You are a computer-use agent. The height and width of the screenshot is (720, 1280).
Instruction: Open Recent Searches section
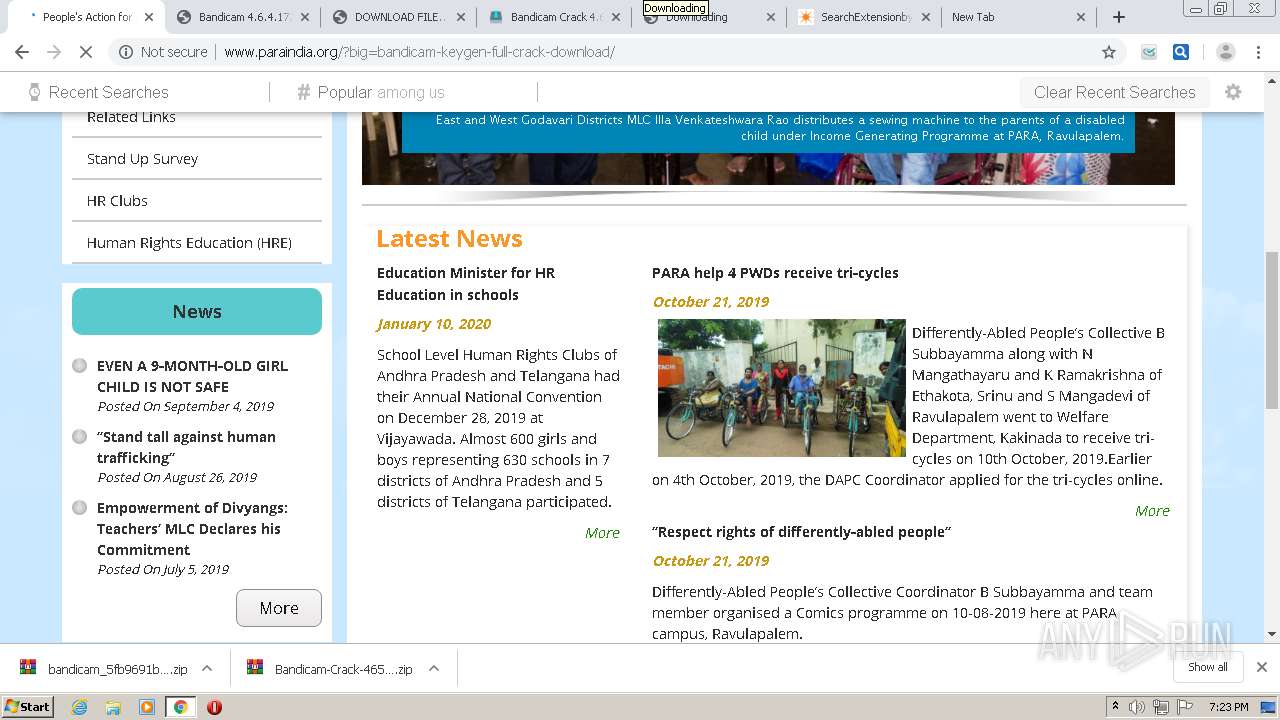[x=98, y=92]
